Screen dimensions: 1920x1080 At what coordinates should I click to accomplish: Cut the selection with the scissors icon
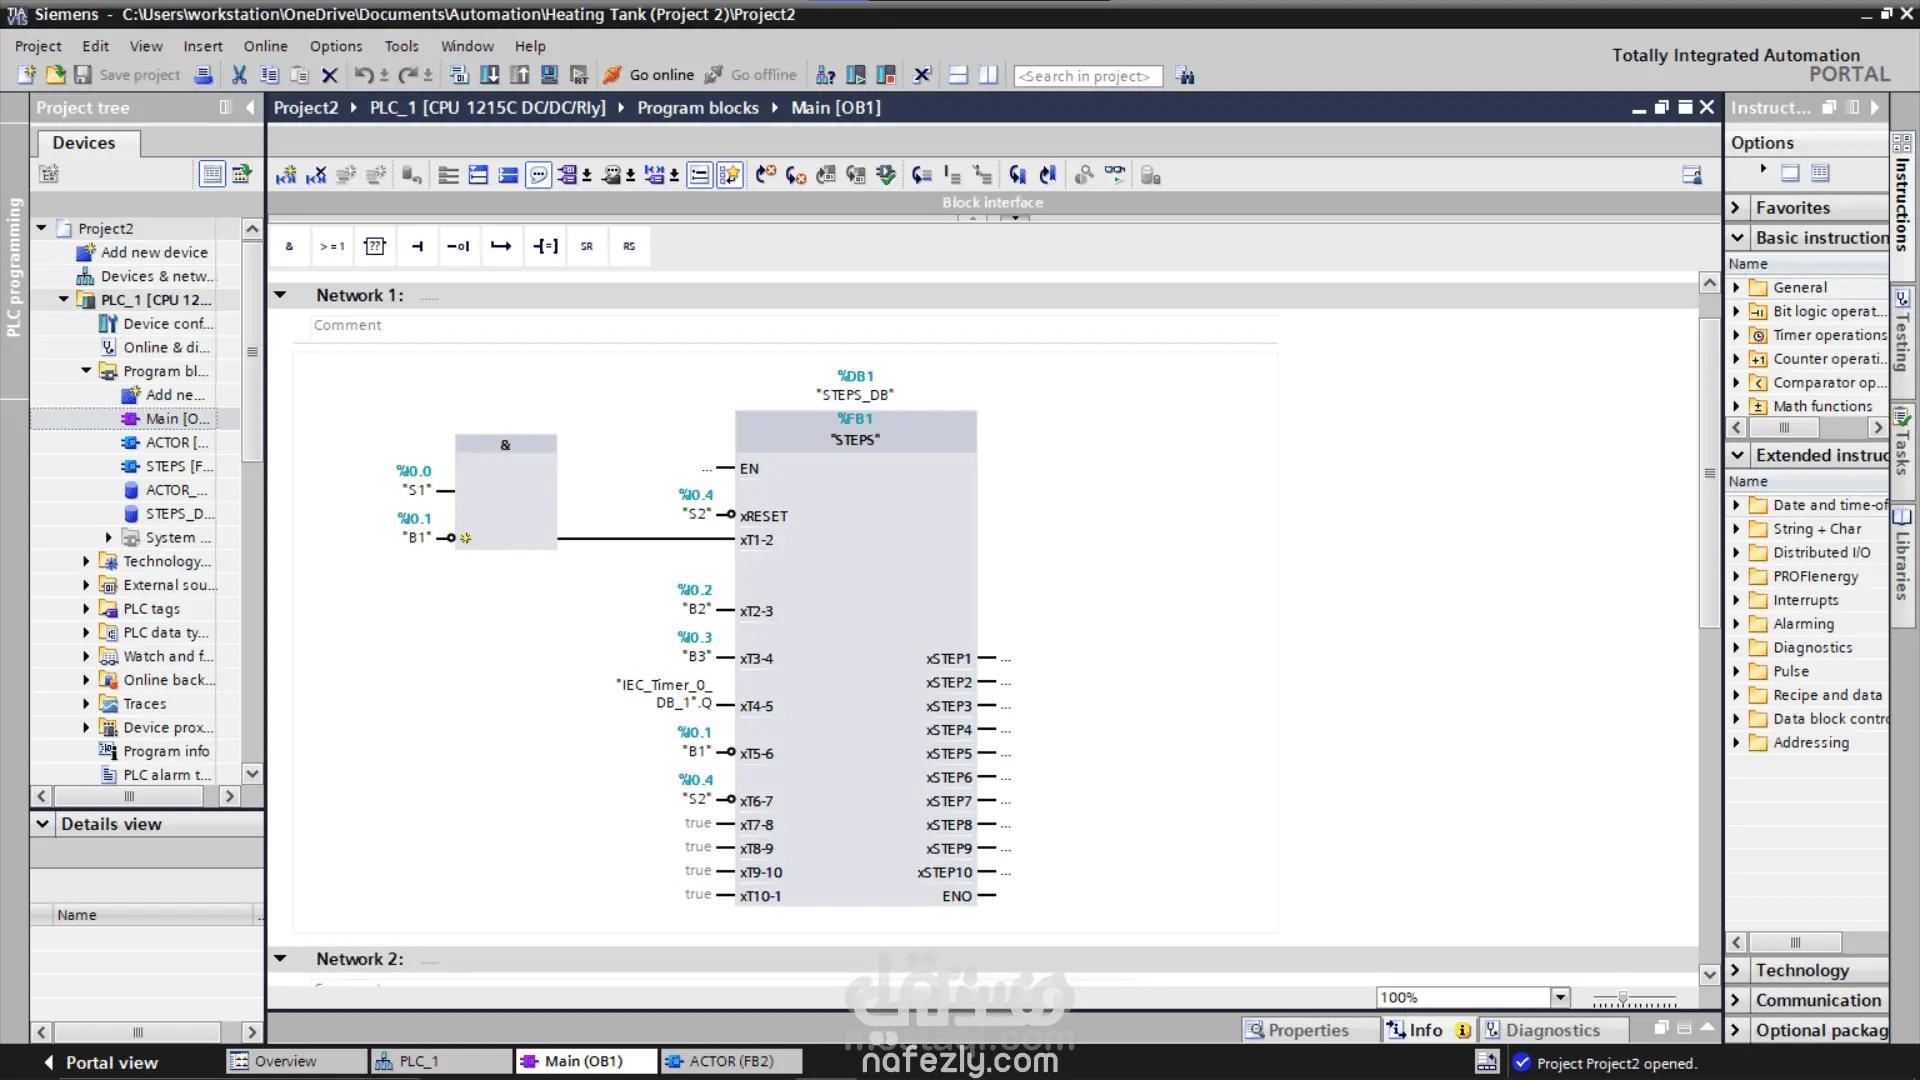point(239,75)
